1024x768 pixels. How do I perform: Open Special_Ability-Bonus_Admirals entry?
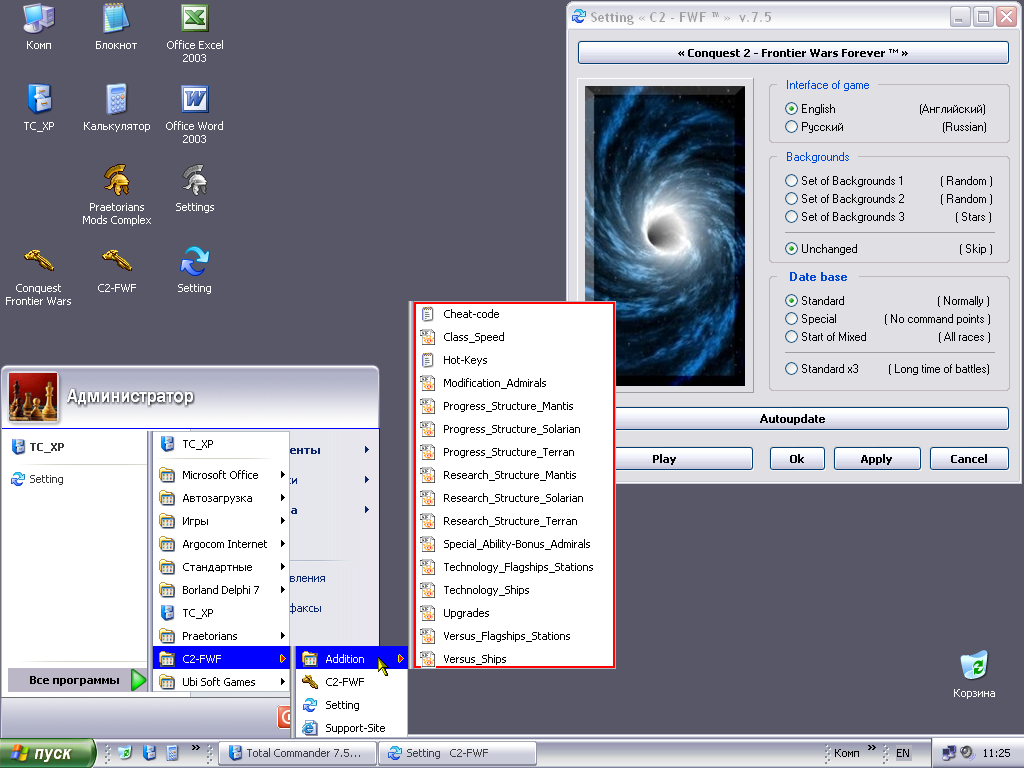coord(515,543)
